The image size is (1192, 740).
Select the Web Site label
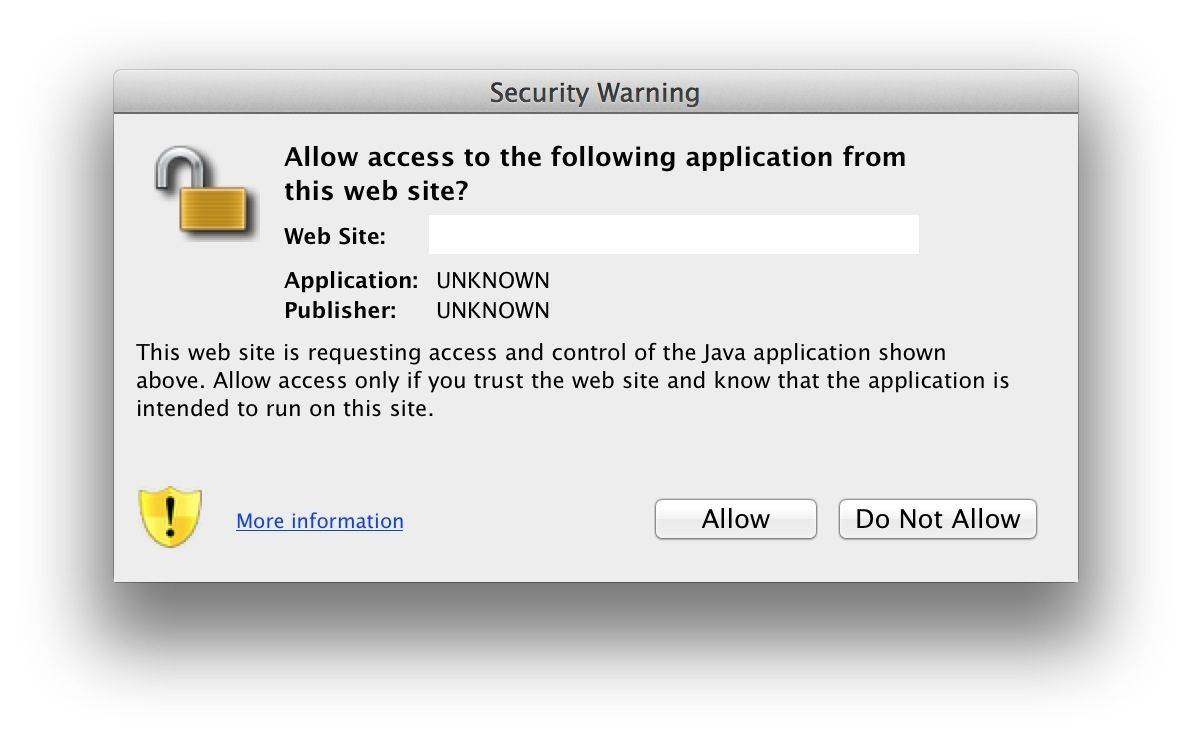(x=335, y=237)
